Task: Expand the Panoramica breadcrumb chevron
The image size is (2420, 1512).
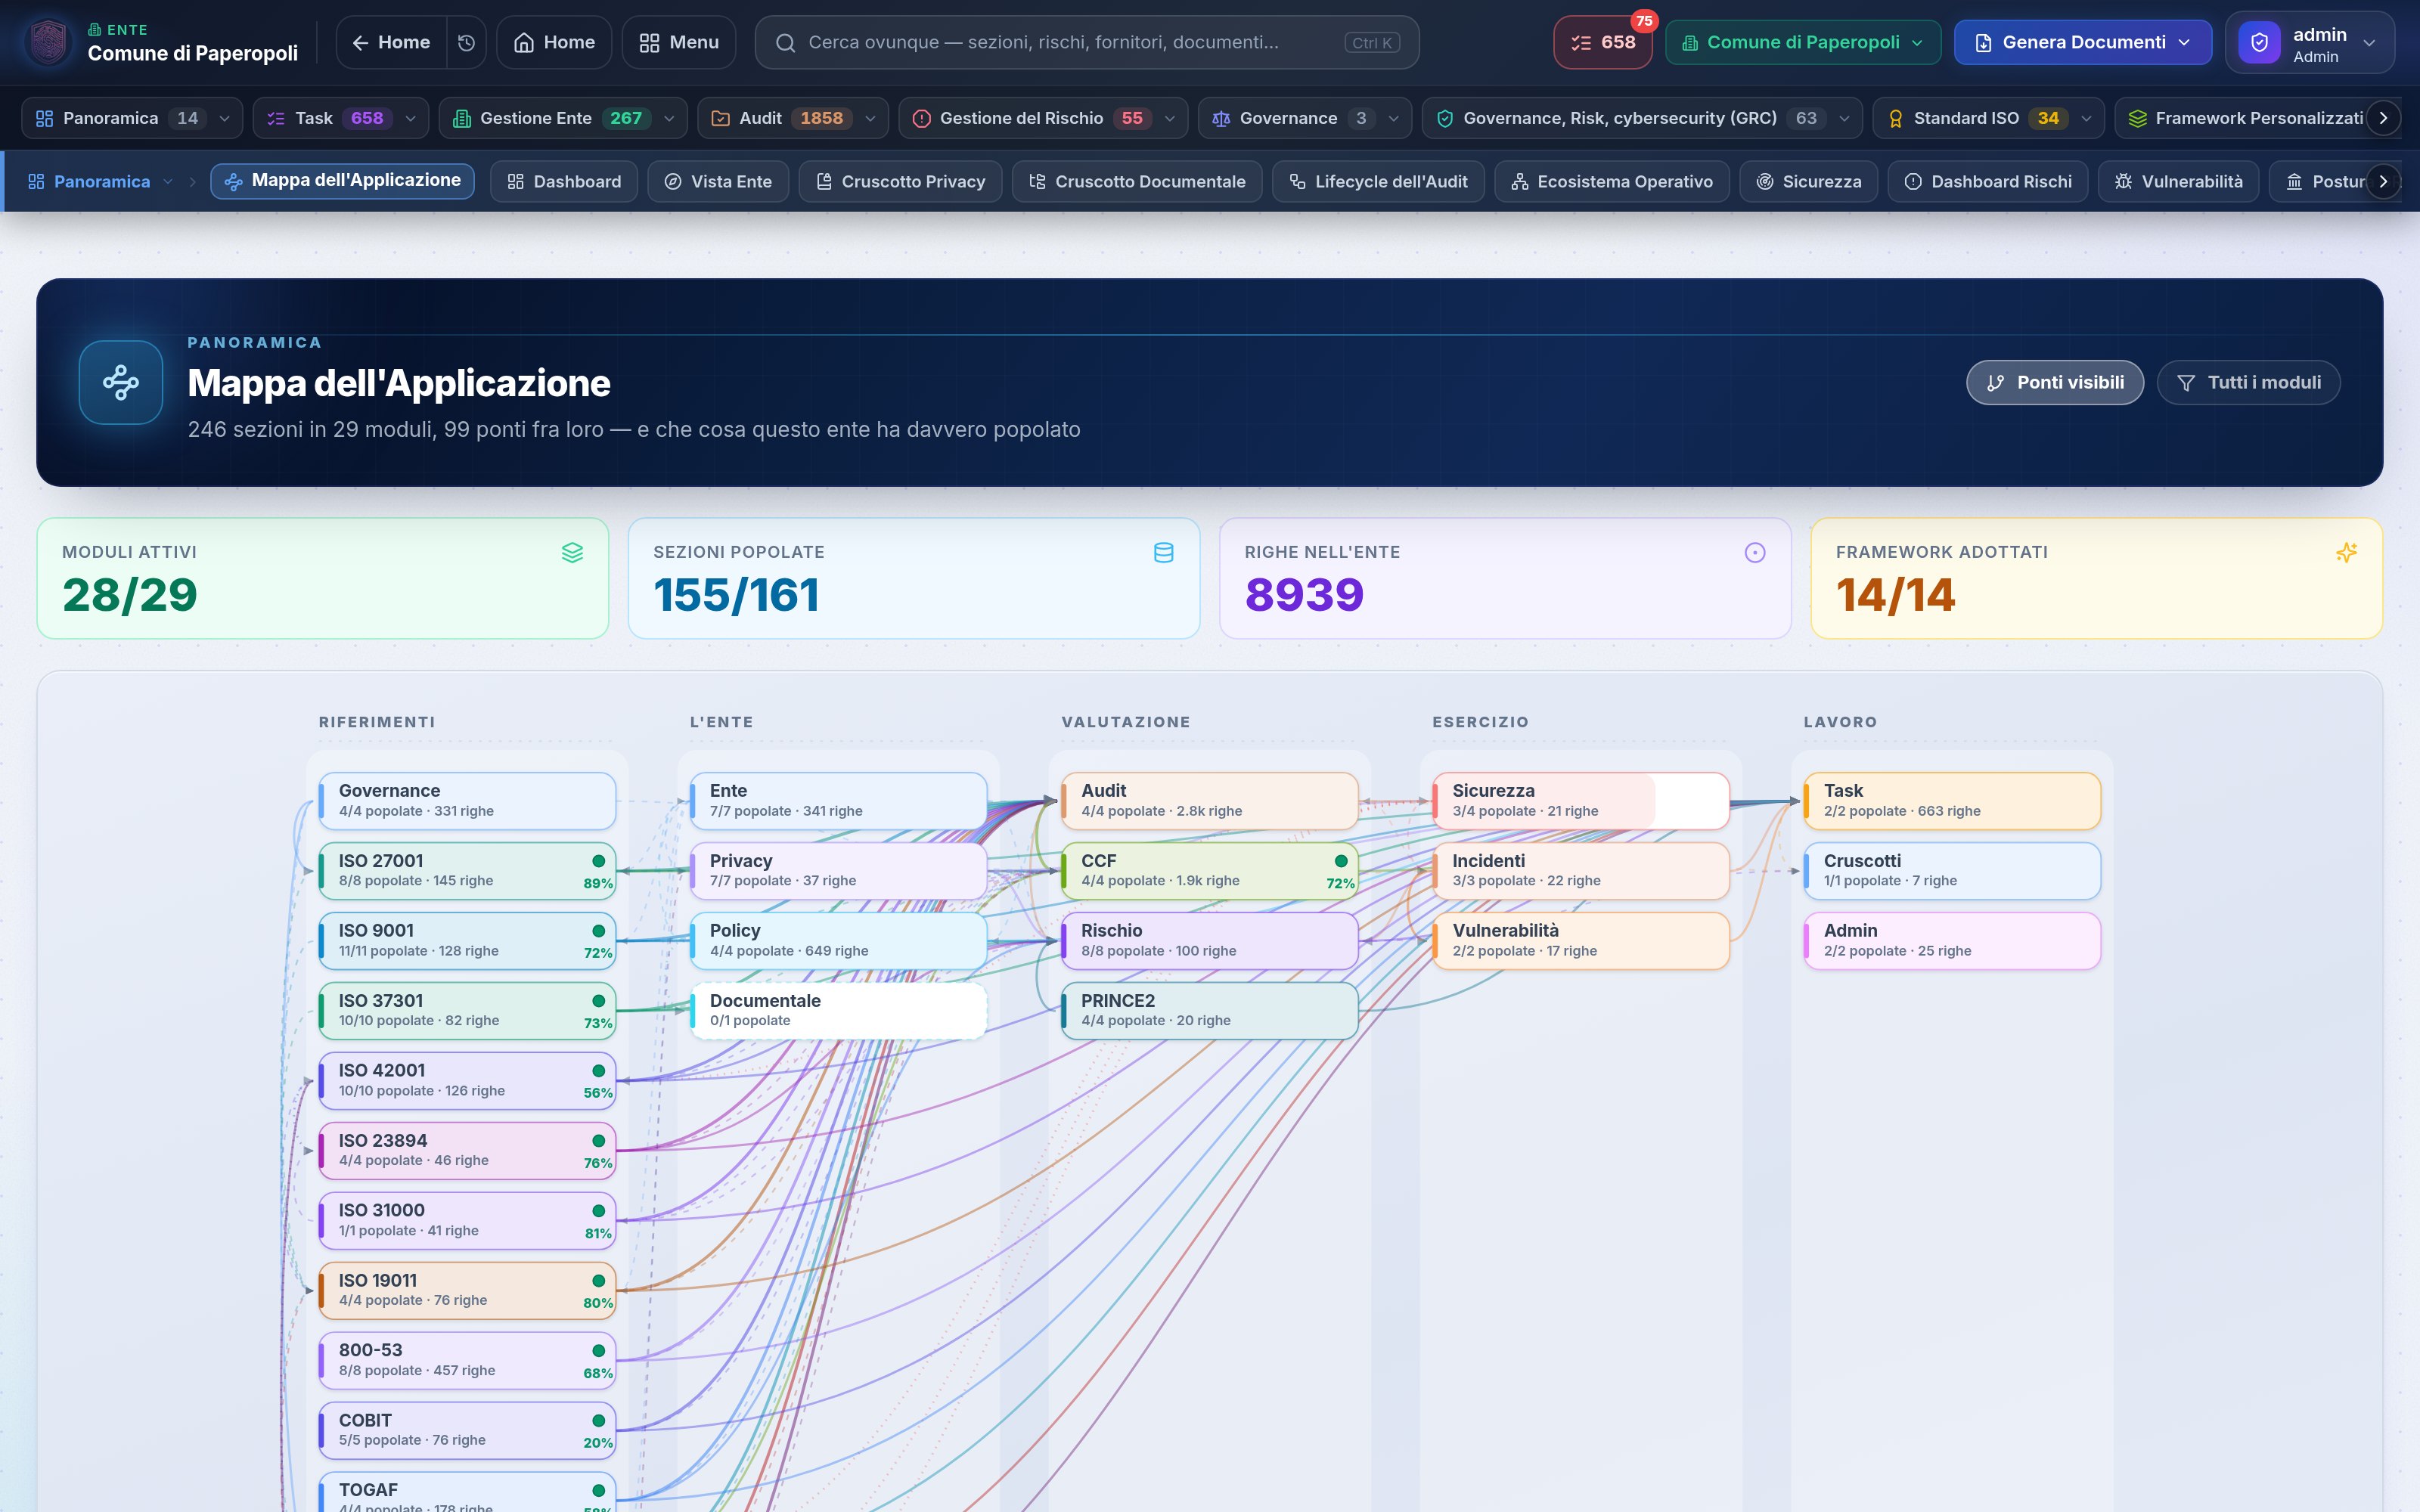Action: pos(168,182)
